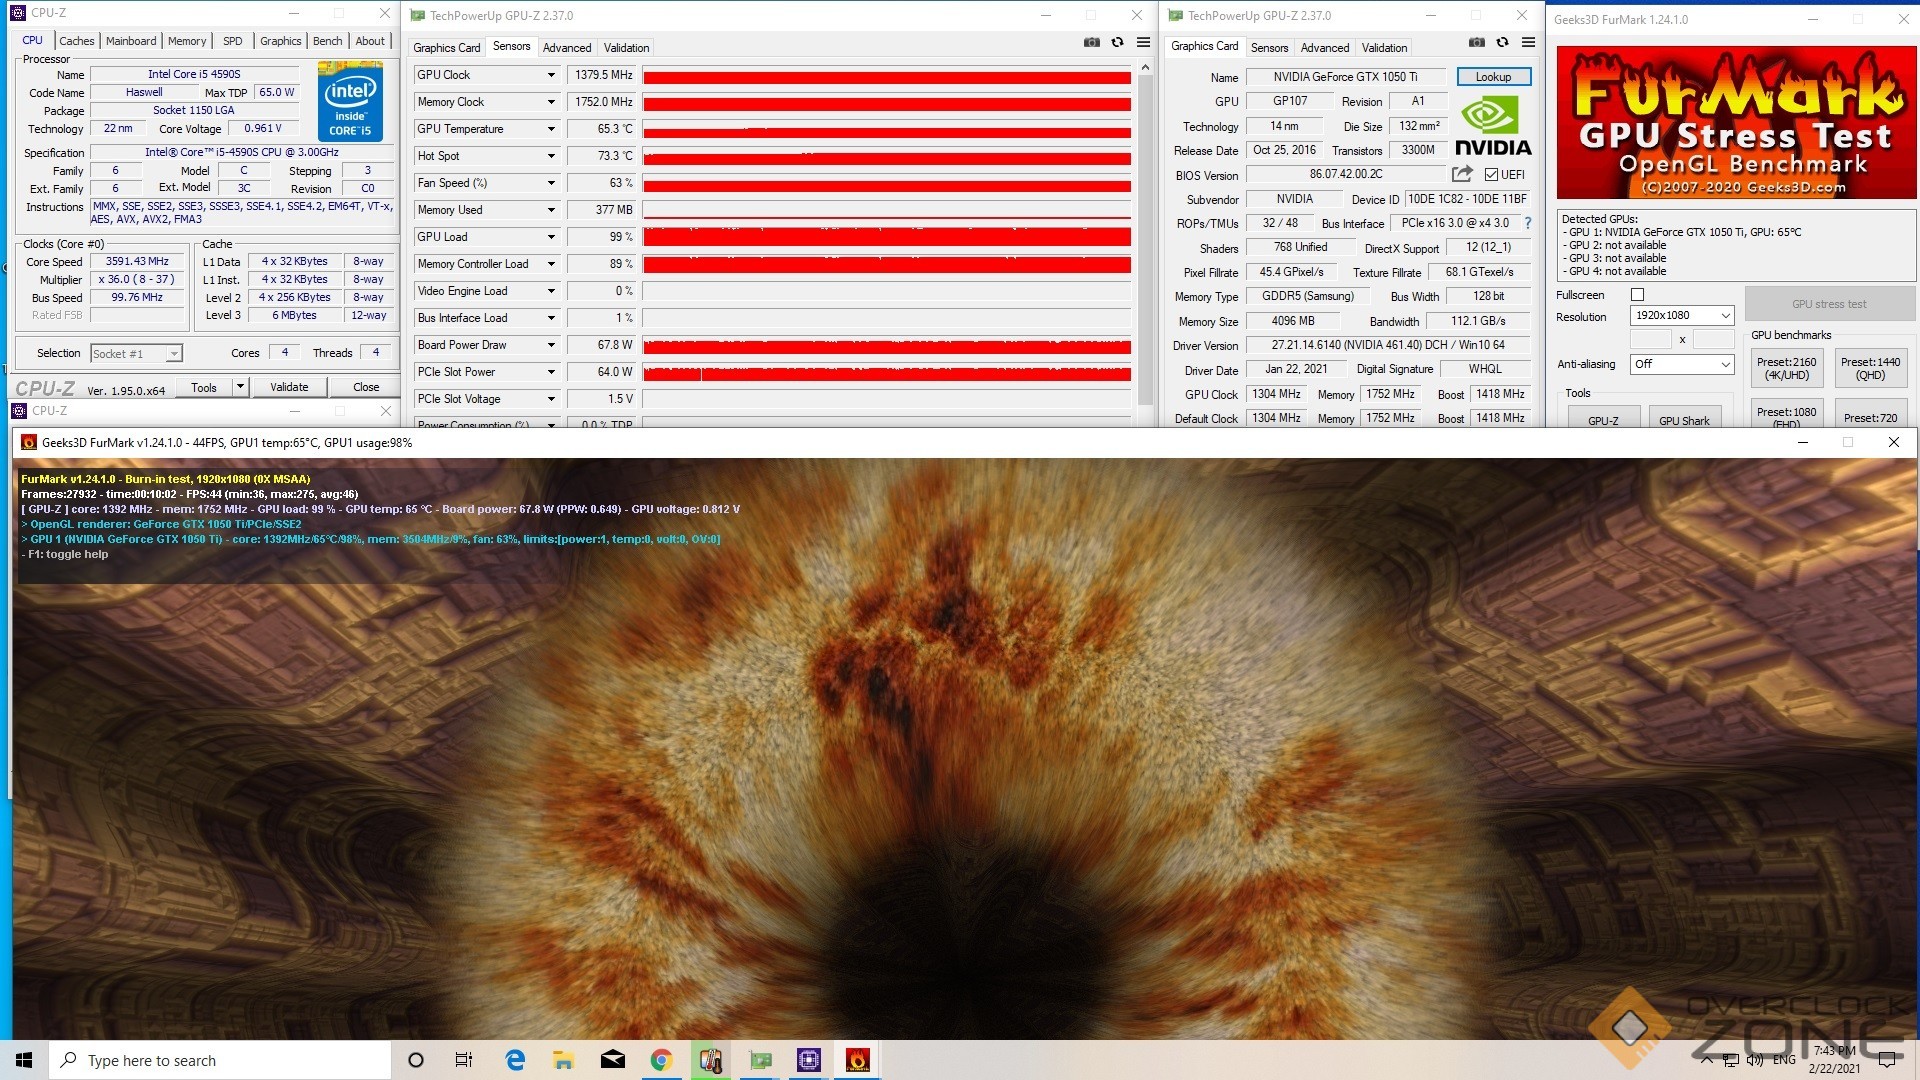
Task: Click the Lookup button in GPU-Z
Action: 1492,77
